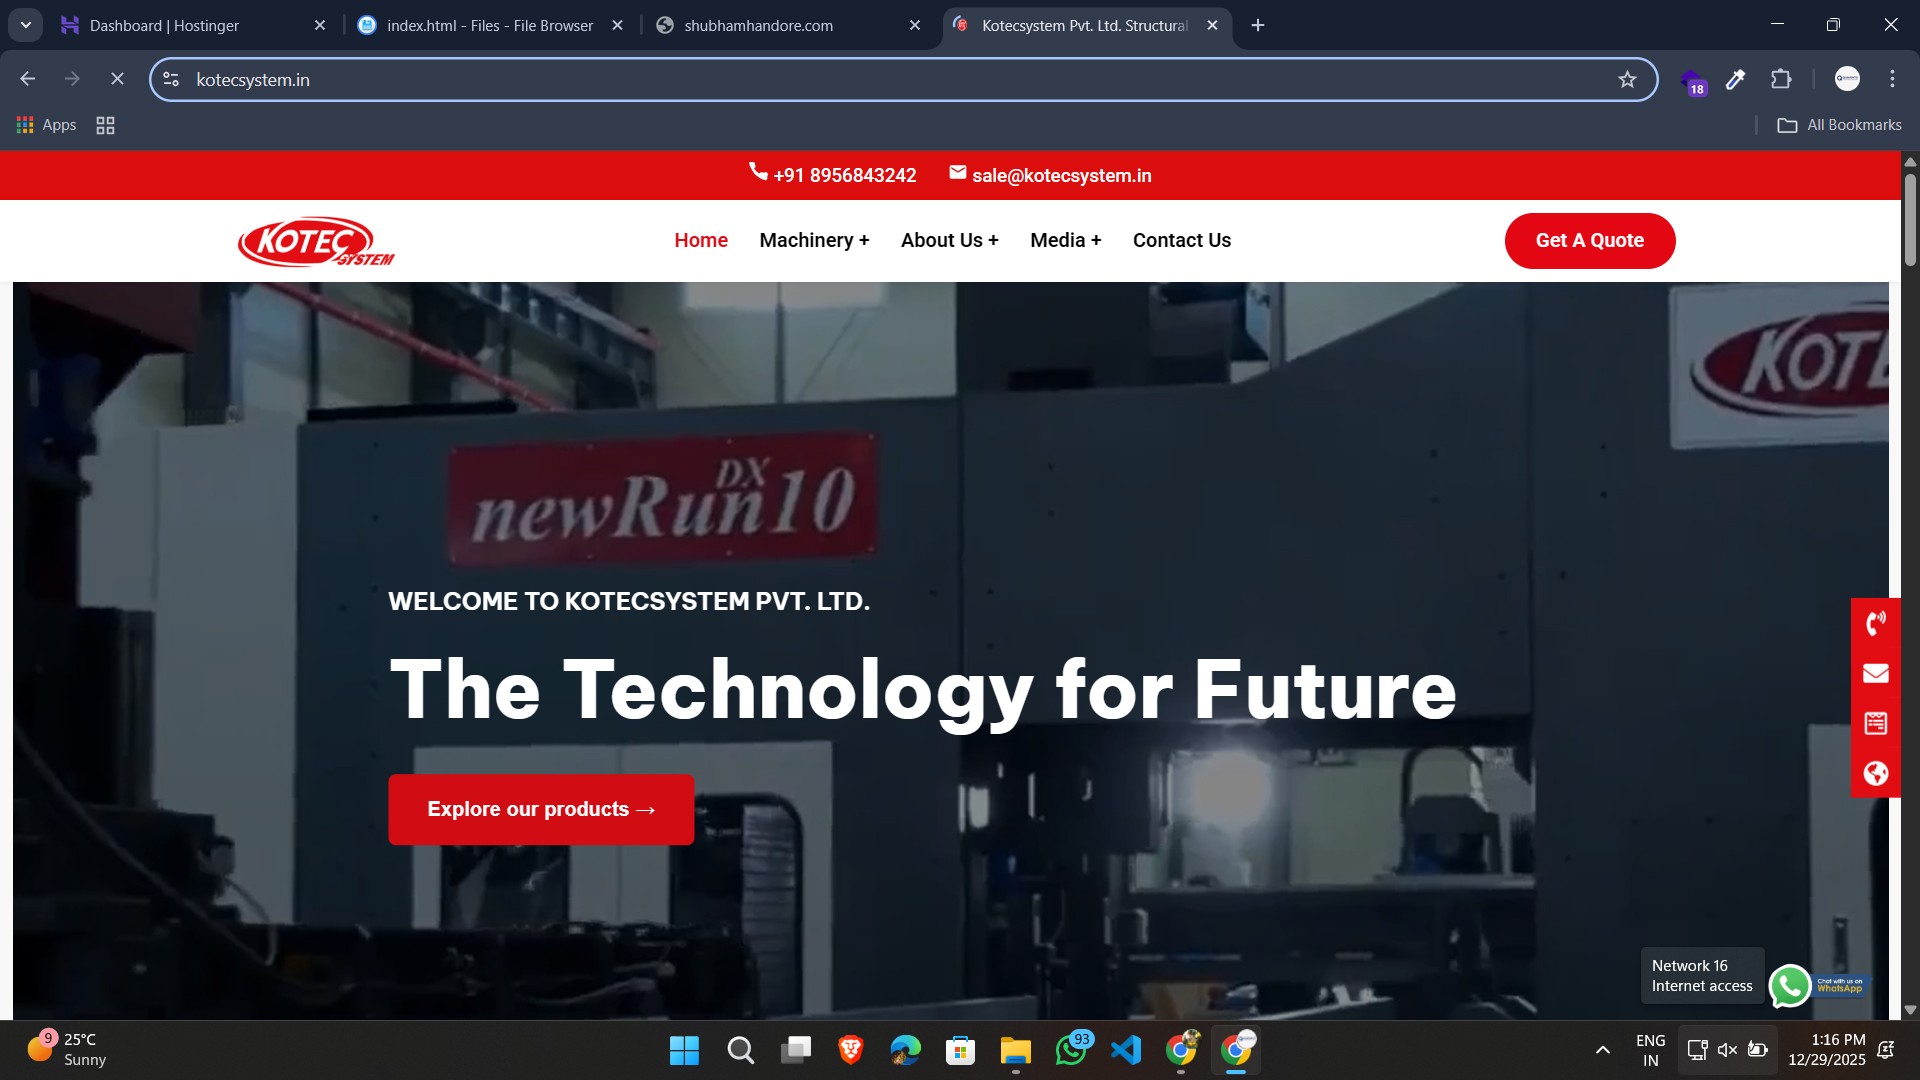Open a new browser tab
Image resolution: width=1920 pixels, height=1080 pixels.
click(x=1258, y=25)
